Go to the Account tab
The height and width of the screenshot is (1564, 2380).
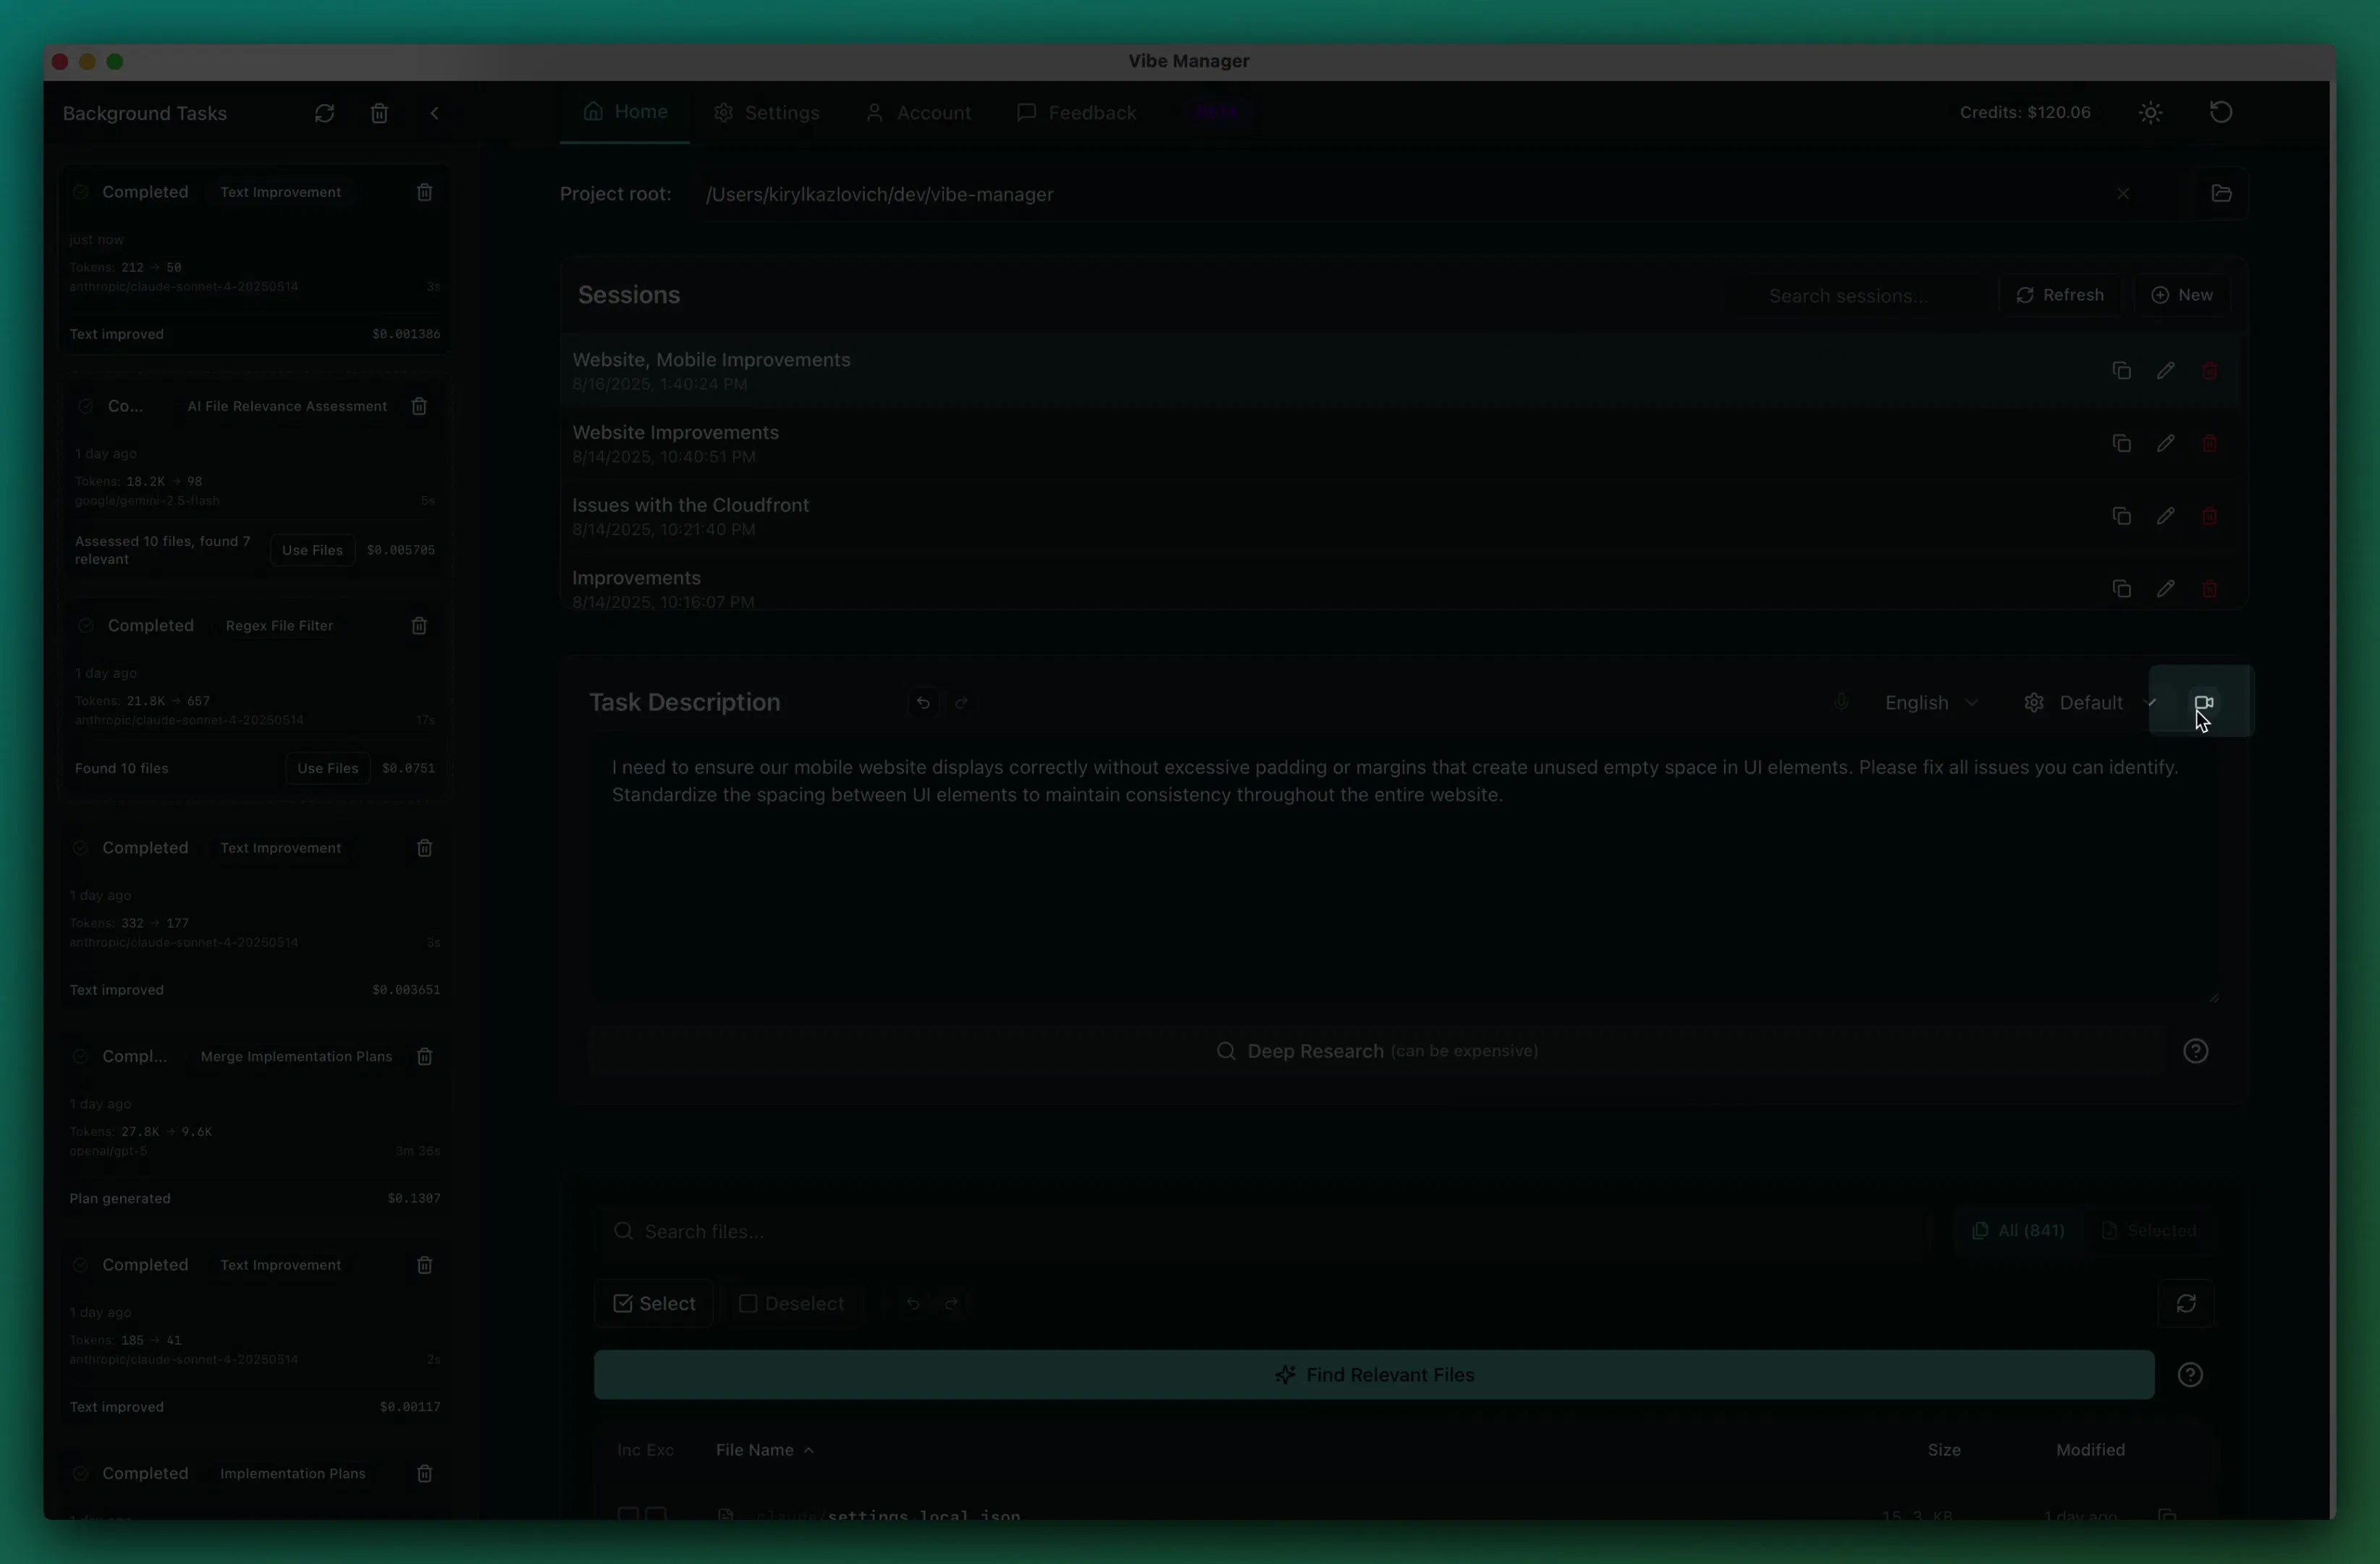click(x=918, y=113)
